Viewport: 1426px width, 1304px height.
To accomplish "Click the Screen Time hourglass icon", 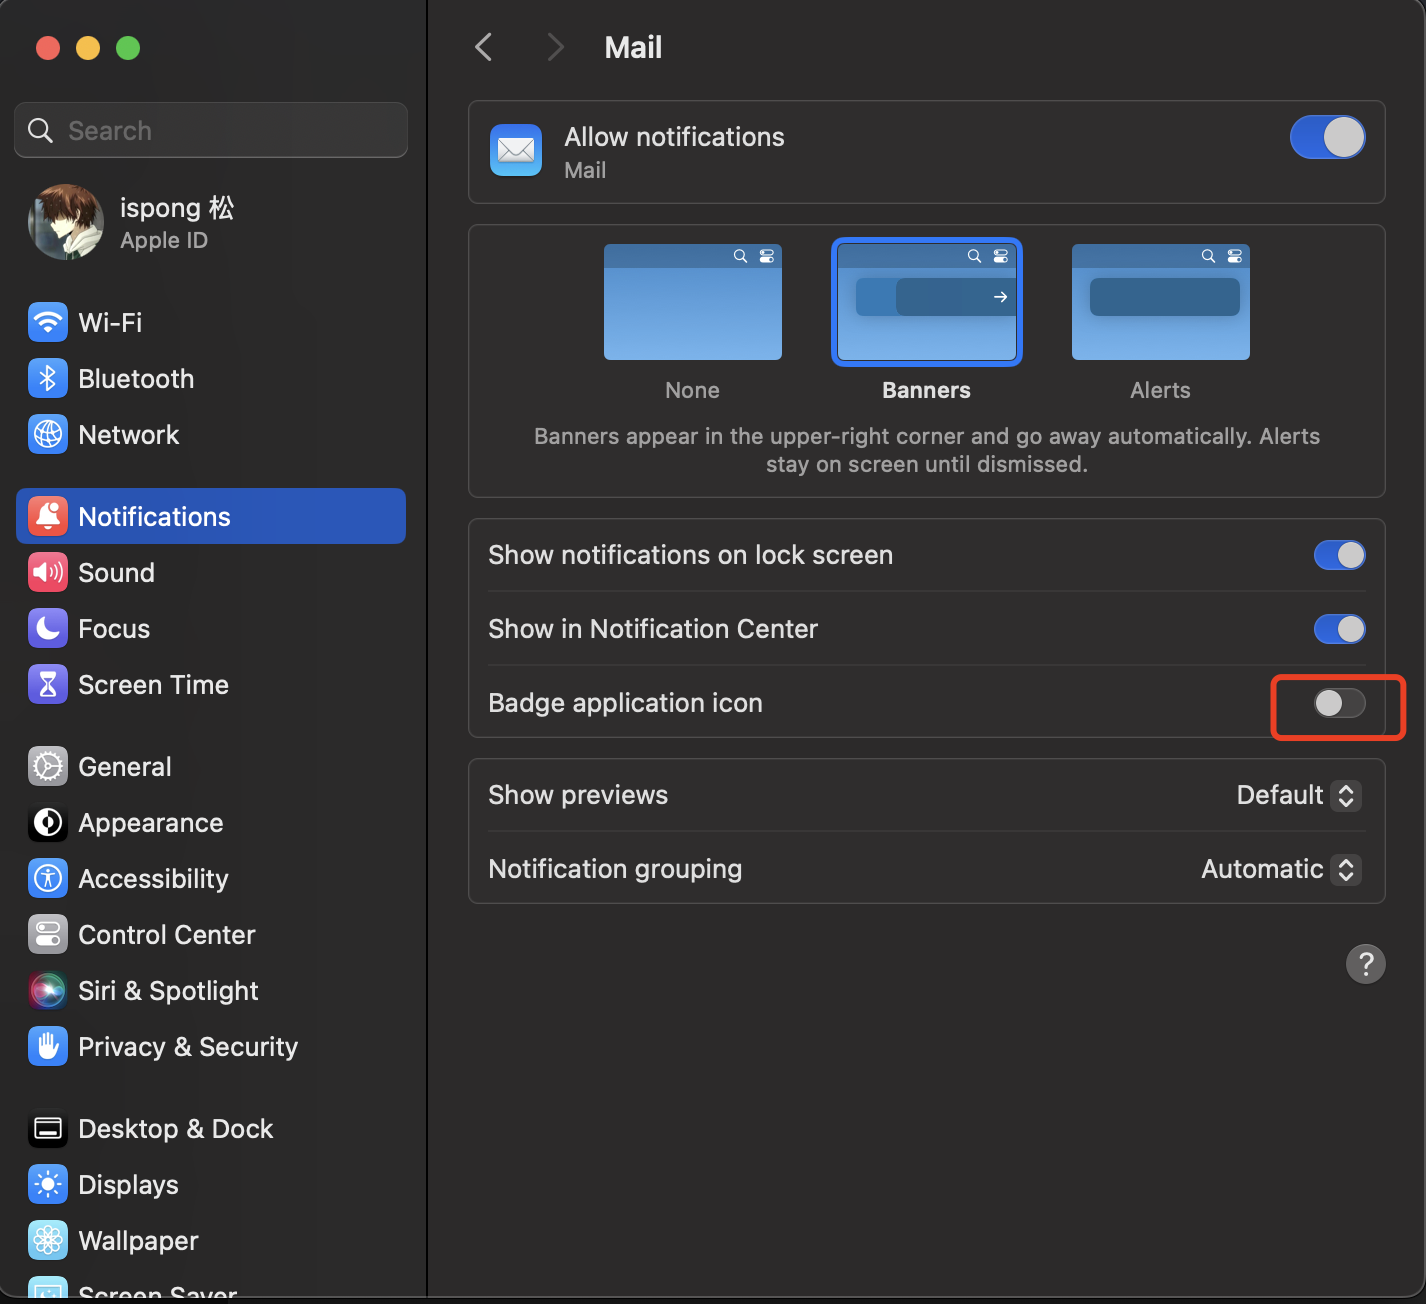I will [48, 684].
